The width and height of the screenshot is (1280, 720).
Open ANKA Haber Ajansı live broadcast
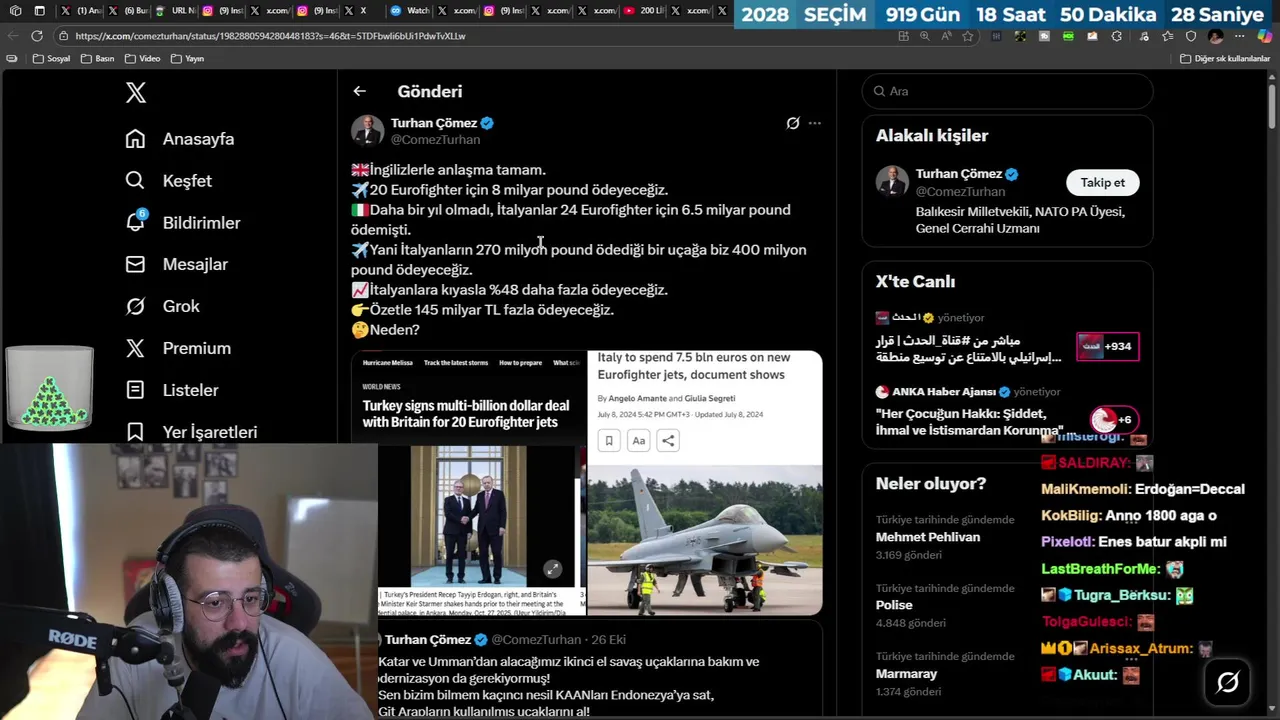1007,411
